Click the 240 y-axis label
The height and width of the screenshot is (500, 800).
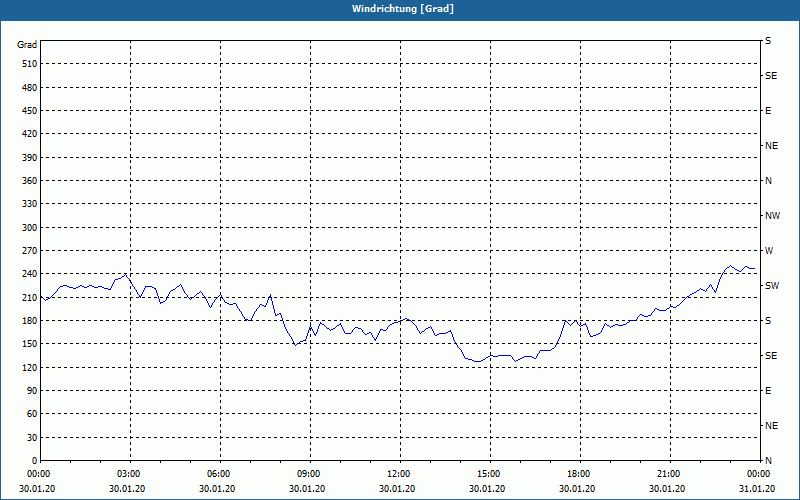tap(30, 274)
